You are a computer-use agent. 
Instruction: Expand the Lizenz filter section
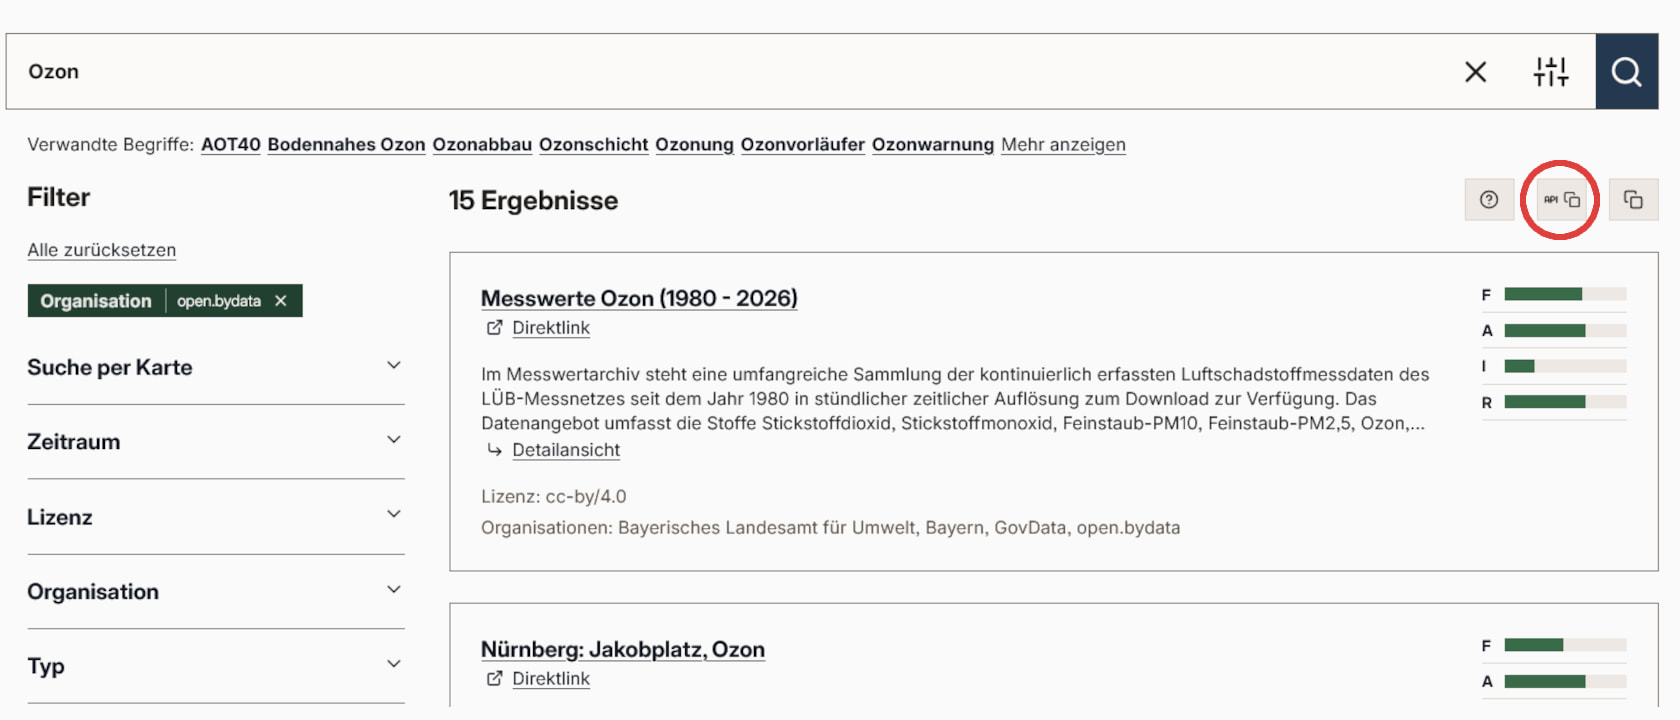click(394, 515)
